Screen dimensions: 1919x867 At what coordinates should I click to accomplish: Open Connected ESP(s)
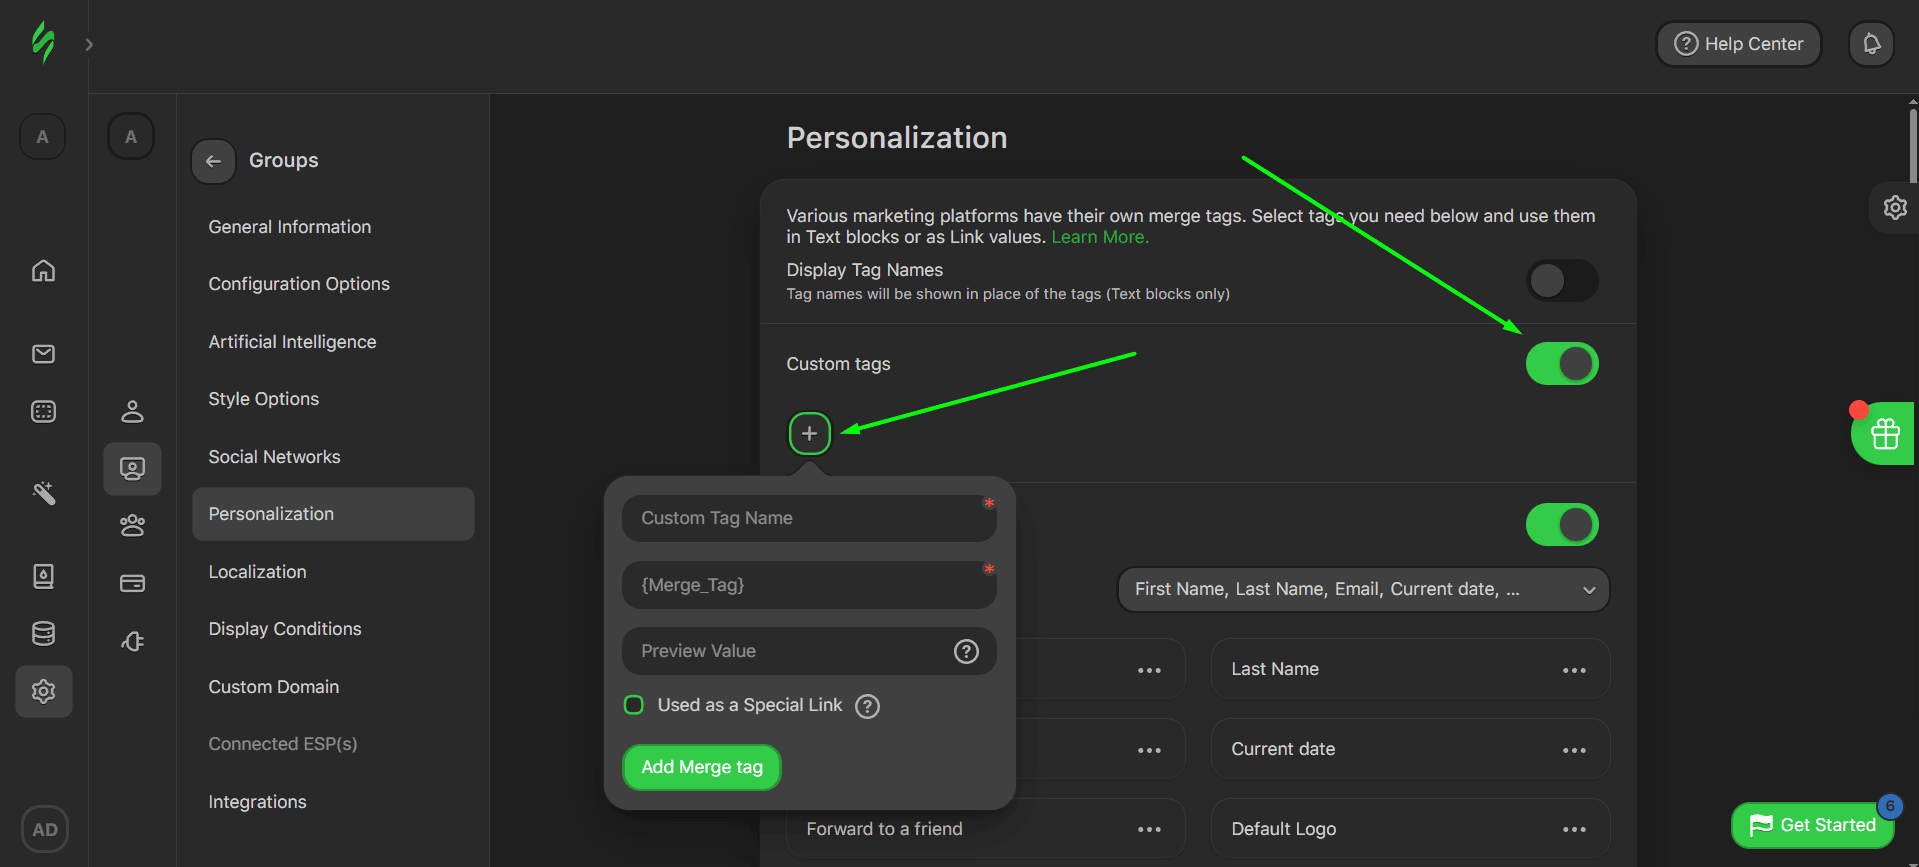click(x=333, y=744)
